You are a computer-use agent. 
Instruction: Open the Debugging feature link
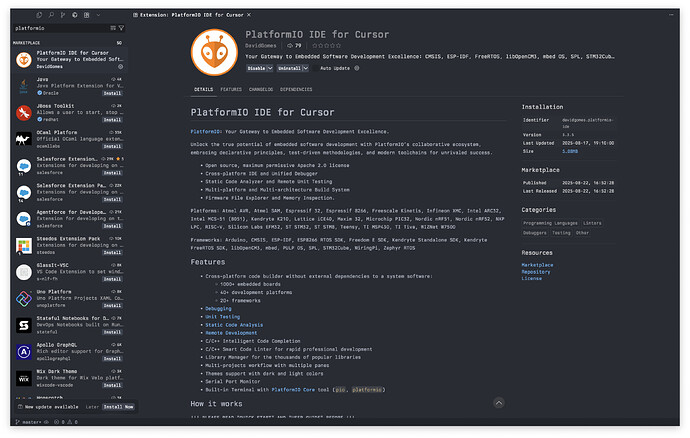218,309
